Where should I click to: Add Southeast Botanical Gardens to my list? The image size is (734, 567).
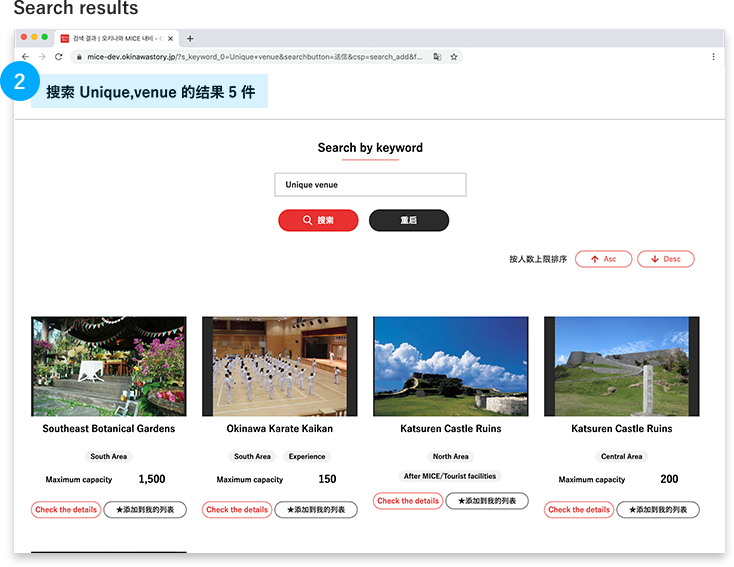pyautogui.click(x=145, y=509)
